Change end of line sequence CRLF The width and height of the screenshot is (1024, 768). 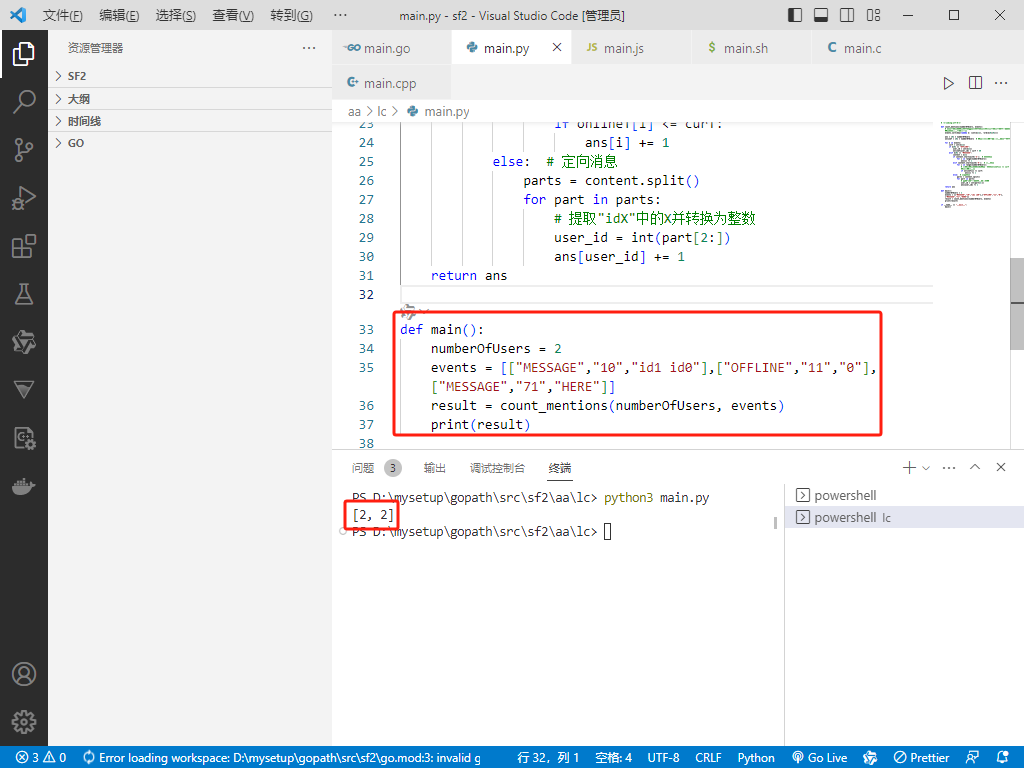pyautogui.click(x=708, y=758)
